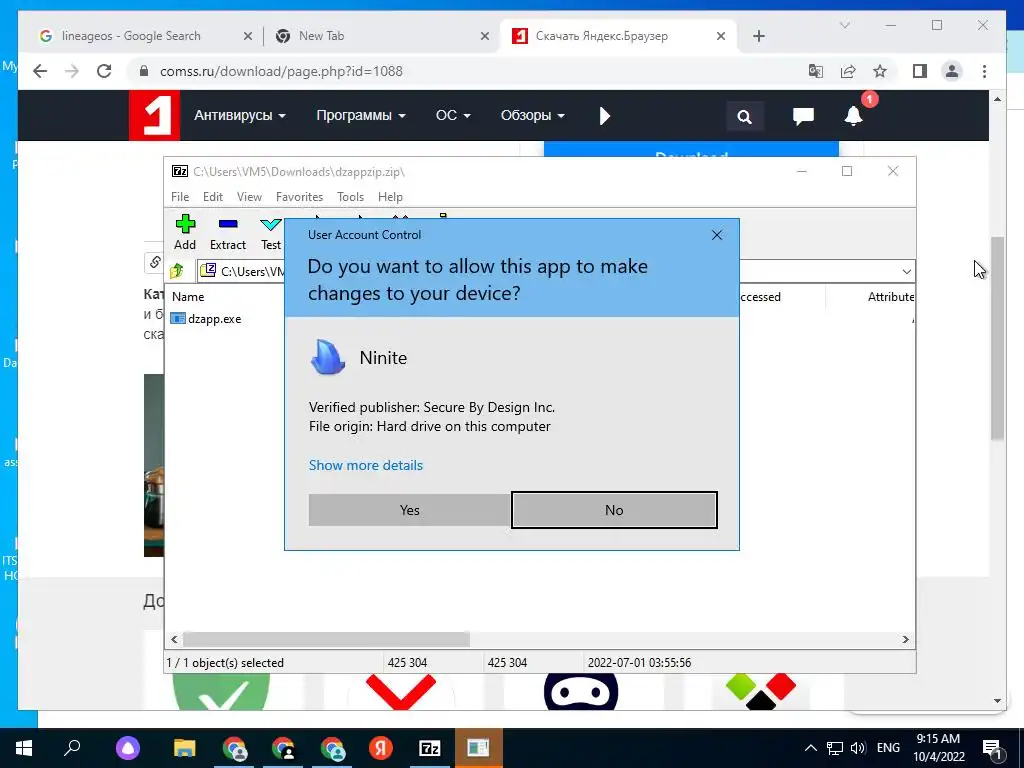Click the Attributes column header in 7-Zip
The image size is (1024, 768).
tap(890, 296)
